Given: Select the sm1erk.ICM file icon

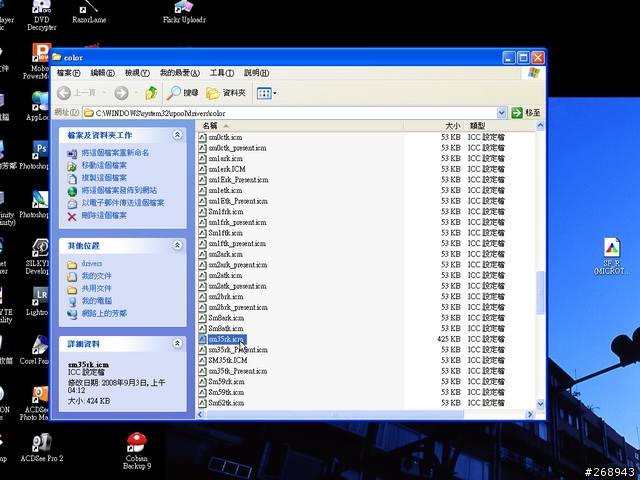Looking at the screenshot, I should click(x=202, y=169).
